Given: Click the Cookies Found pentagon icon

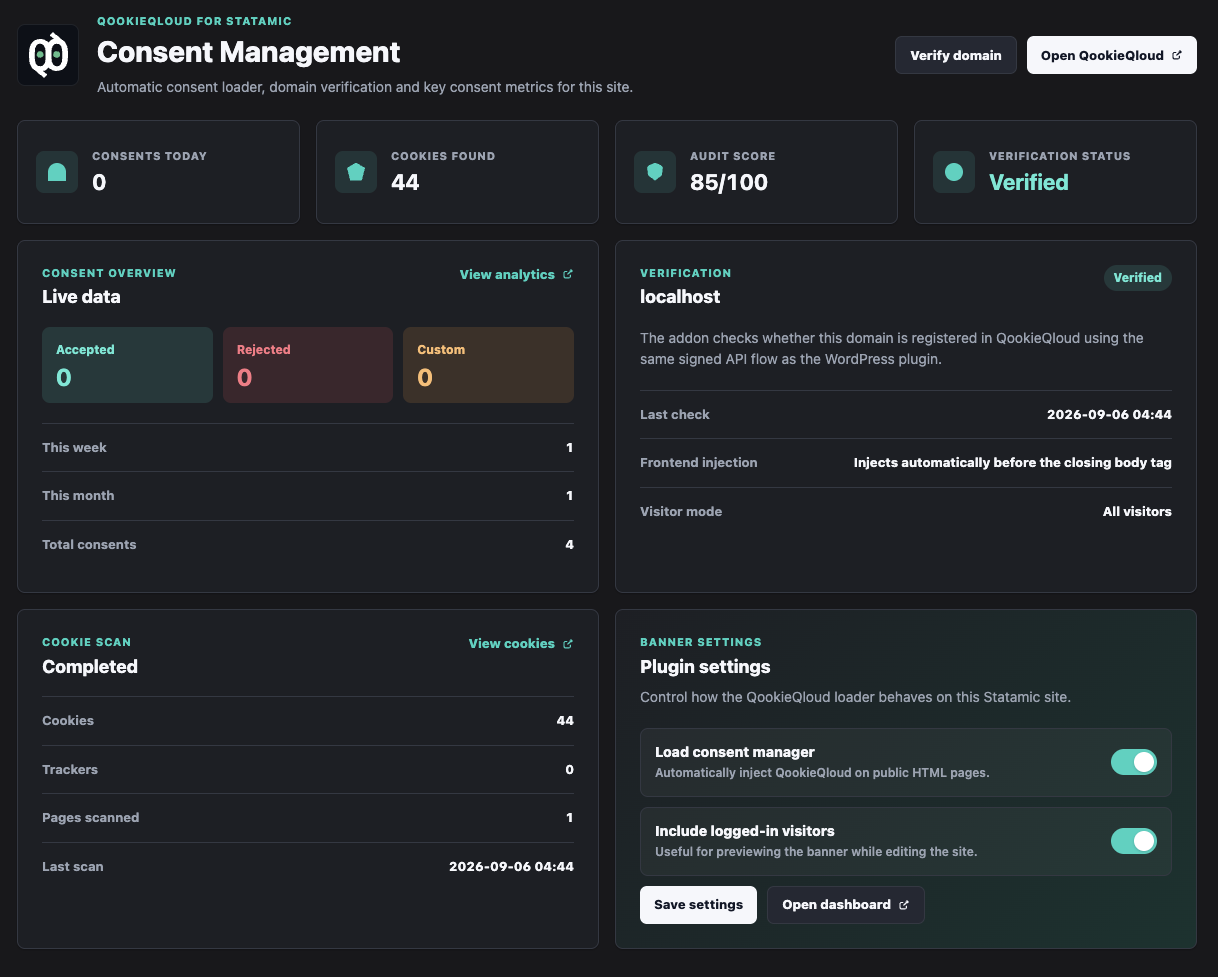Looking at the screenshot, I should [x=356, y=172].
